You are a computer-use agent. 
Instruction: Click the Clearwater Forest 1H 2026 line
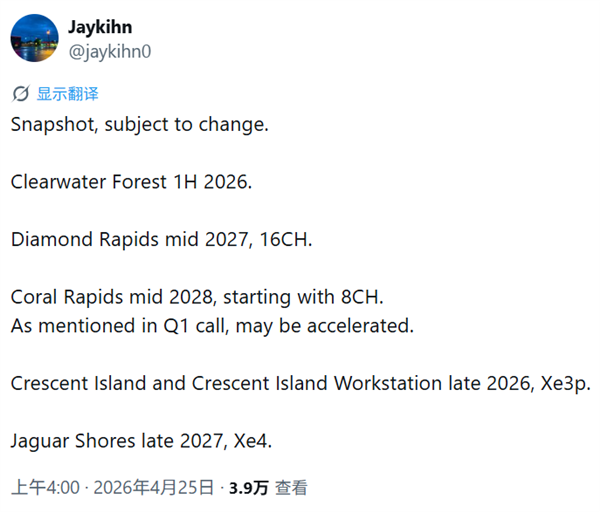pyautogui.click(x=134, y=183)
